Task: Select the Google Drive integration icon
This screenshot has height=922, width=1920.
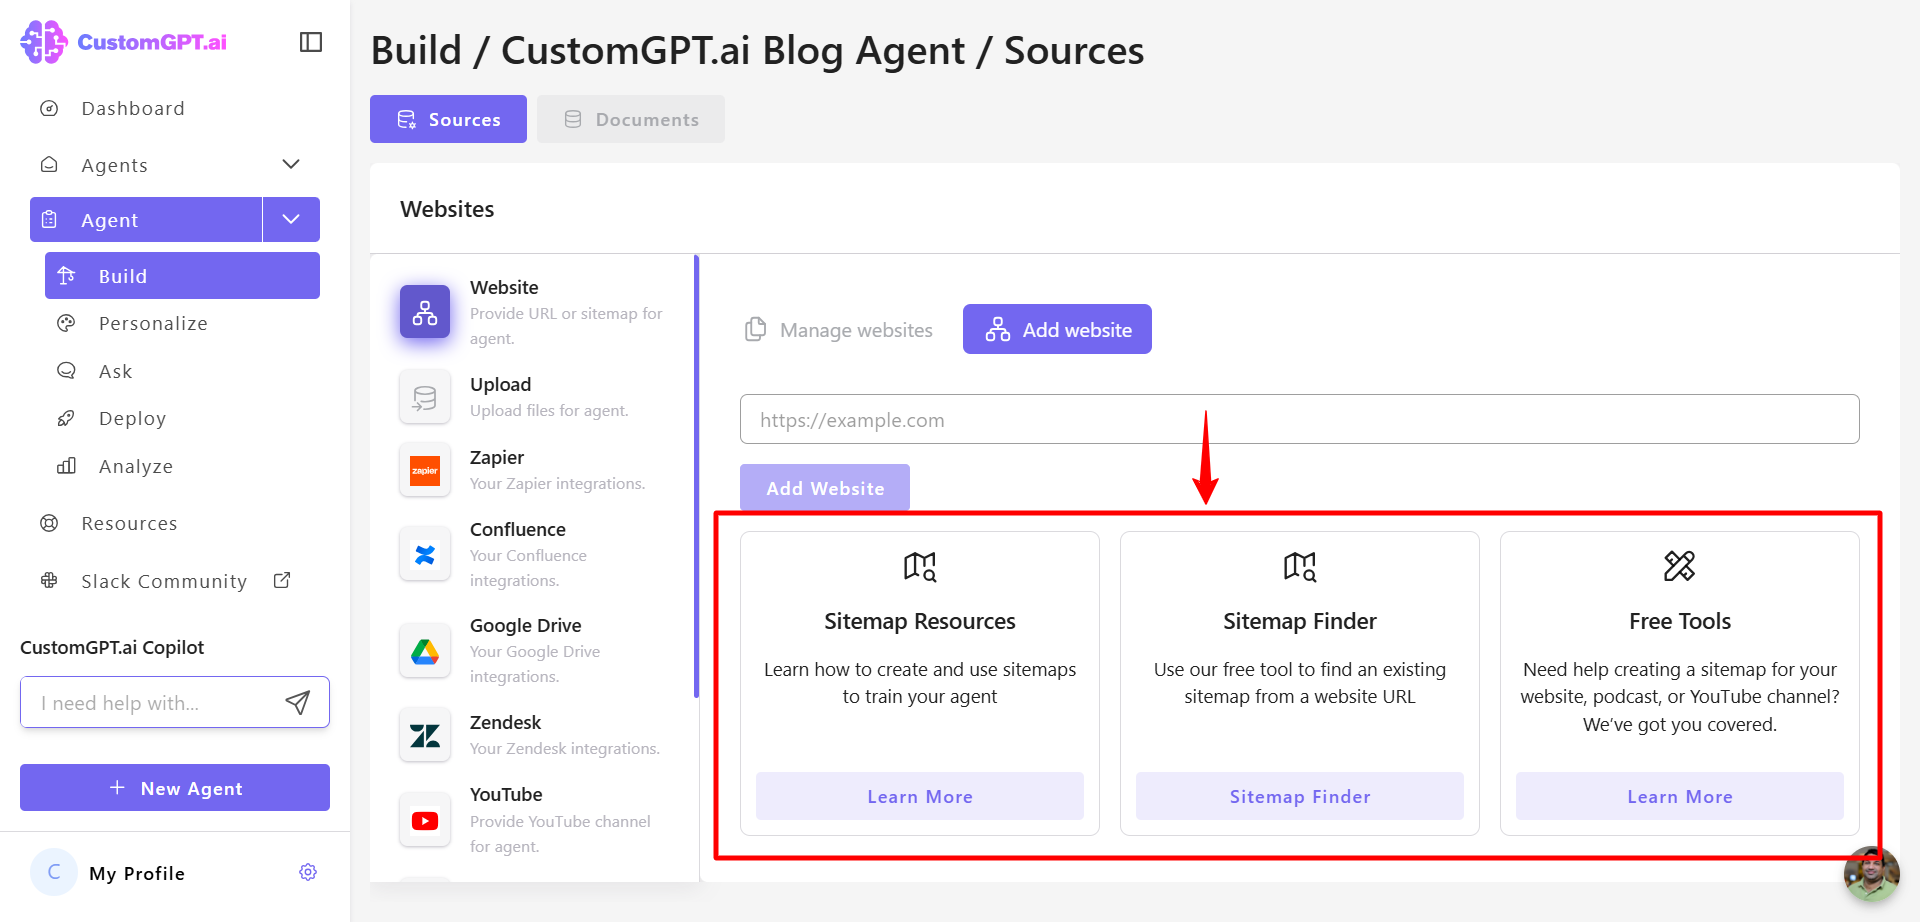Action: pos(425,651)
